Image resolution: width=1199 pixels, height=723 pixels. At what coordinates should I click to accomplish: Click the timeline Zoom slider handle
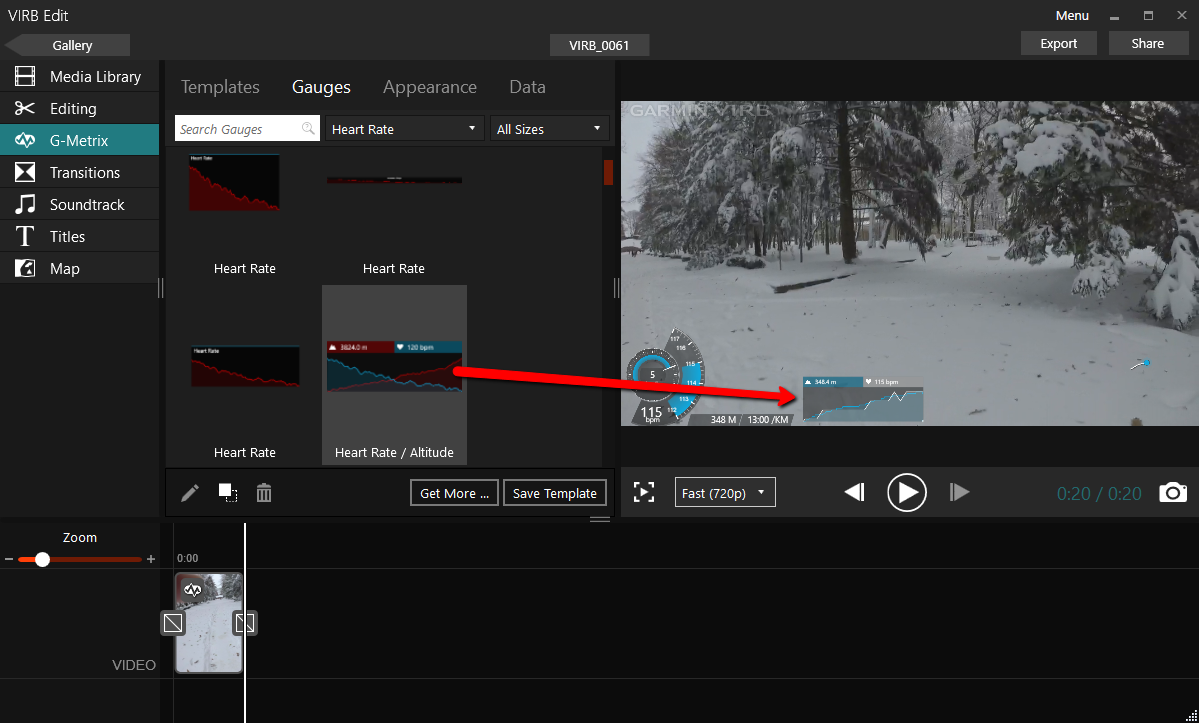tap(42, 559)
